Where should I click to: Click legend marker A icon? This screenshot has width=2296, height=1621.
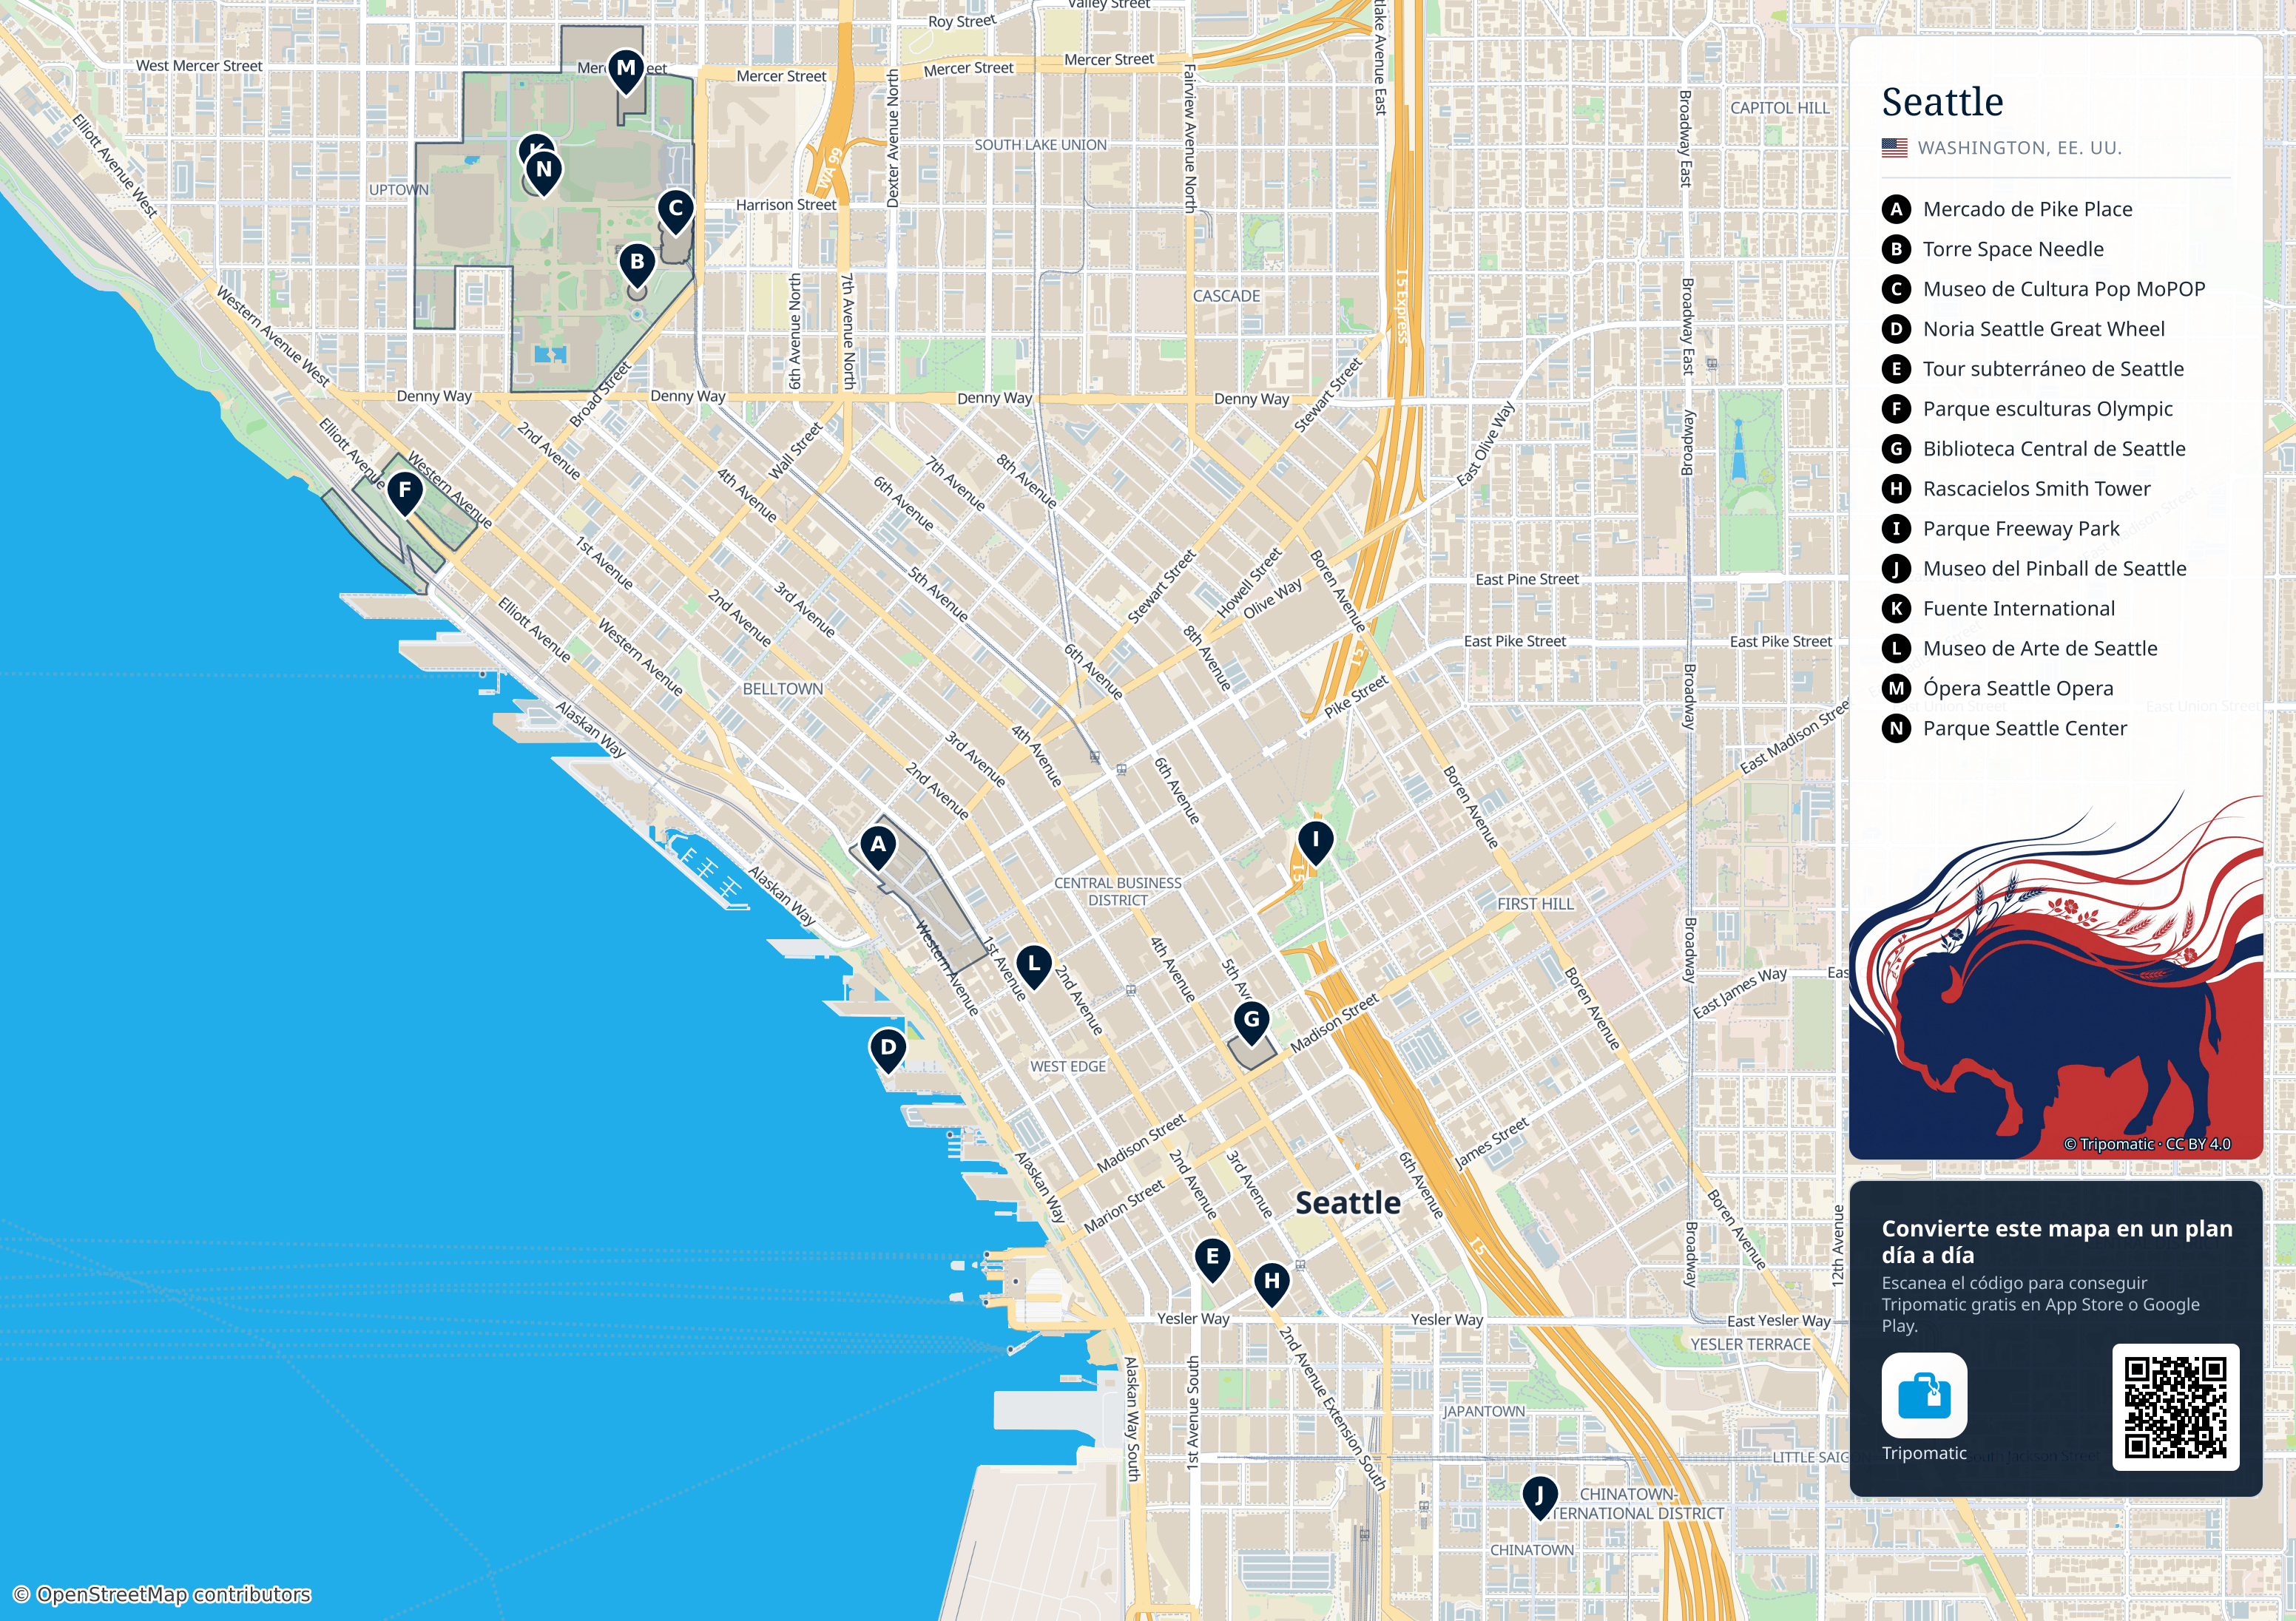coord(1896,209)
